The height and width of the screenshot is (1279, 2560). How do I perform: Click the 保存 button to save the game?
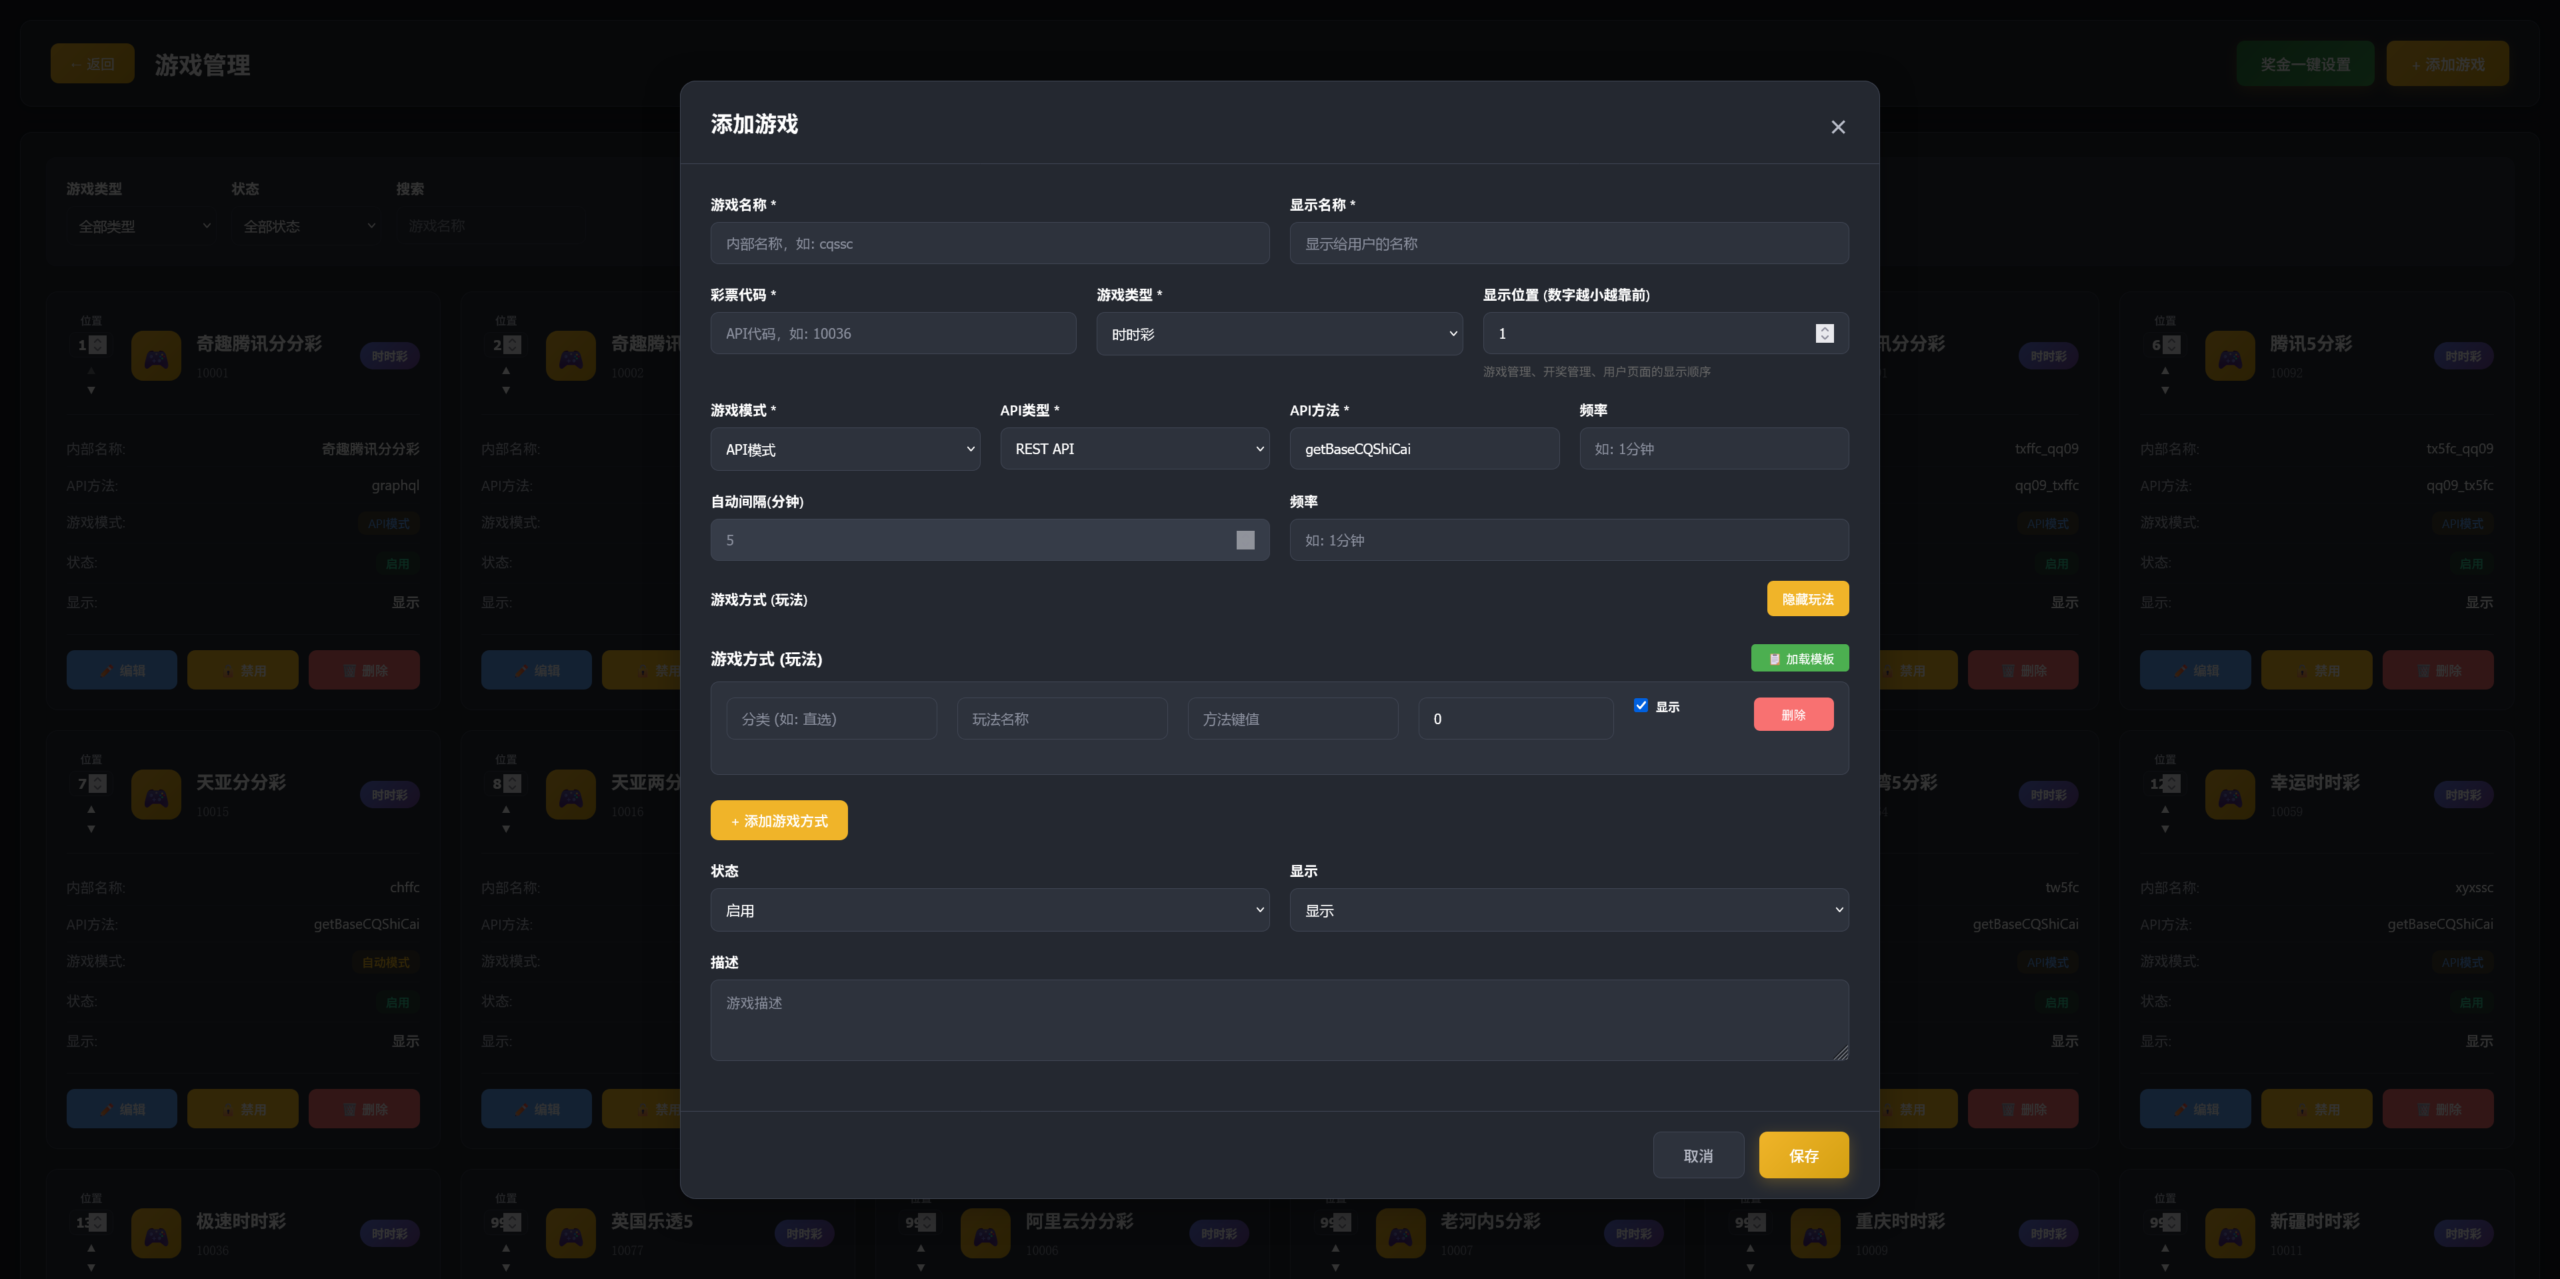[1804, 1155]
